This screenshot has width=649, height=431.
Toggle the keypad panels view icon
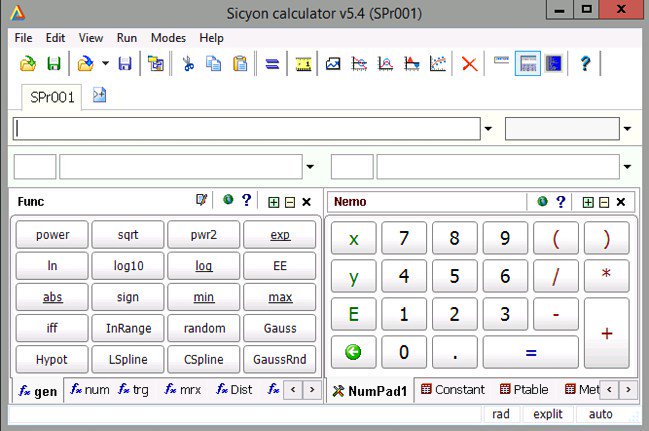pos(528,63)
